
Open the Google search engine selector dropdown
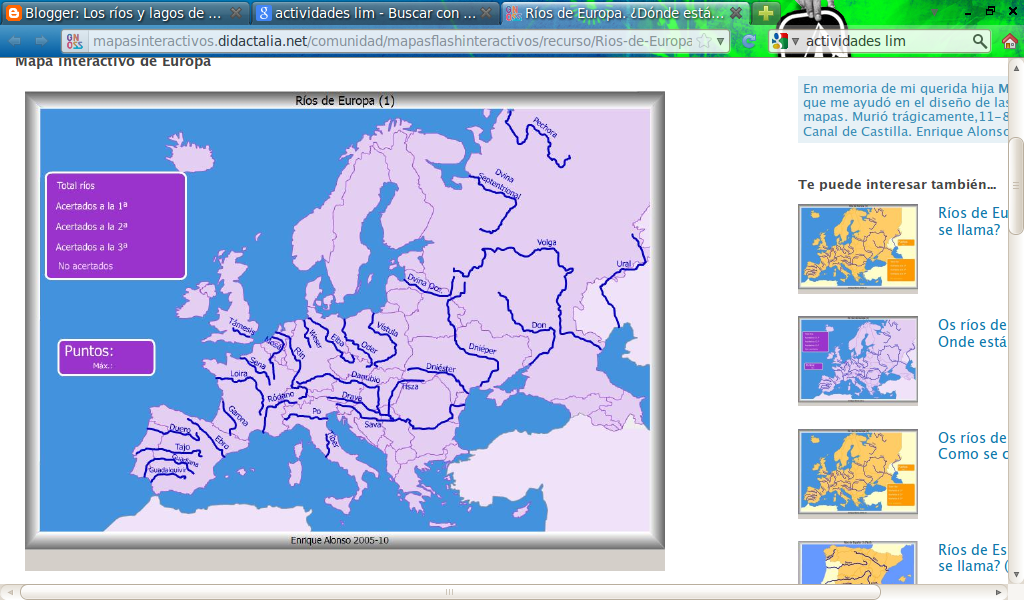click(x=784, y=41)
